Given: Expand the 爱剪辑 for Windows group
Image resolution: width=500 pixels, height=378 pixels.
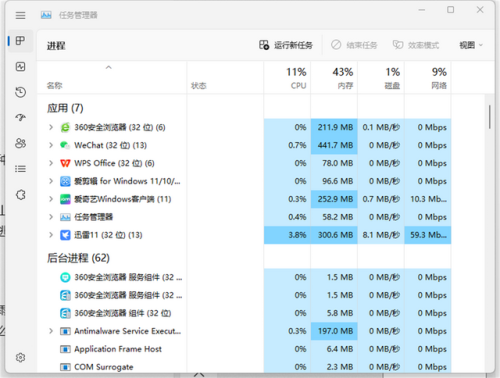Looking at the screenshot, I should point(51,181).
